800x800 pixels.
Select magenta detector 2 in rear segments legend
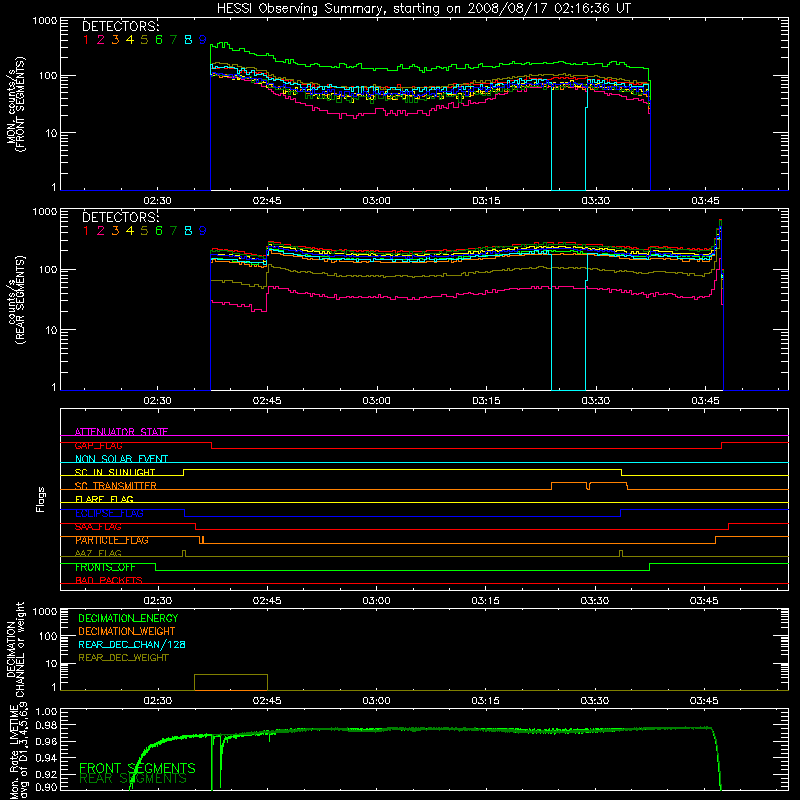101,231
